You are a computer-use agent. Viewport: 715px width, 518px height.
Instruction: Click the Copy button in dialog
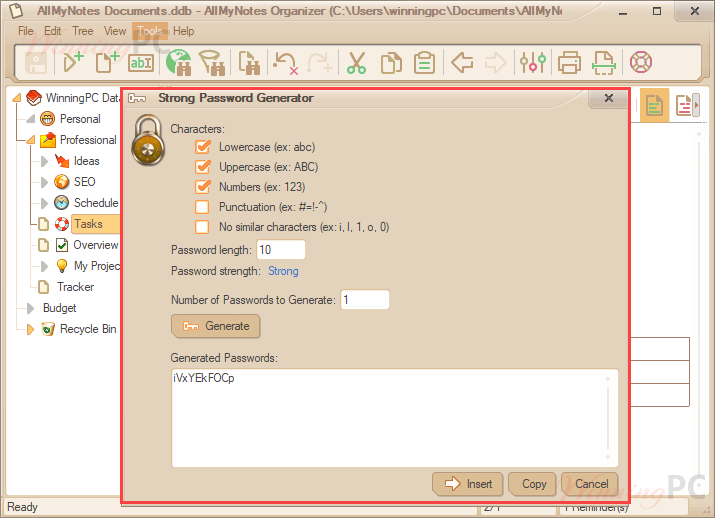click(x=532, y=484)
